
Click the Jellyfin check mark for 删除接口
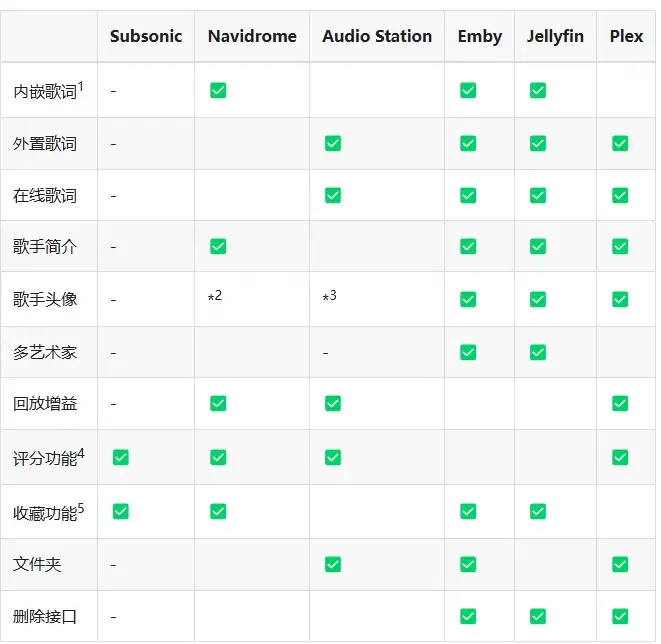pyautogui.click(x=538, y=617)
